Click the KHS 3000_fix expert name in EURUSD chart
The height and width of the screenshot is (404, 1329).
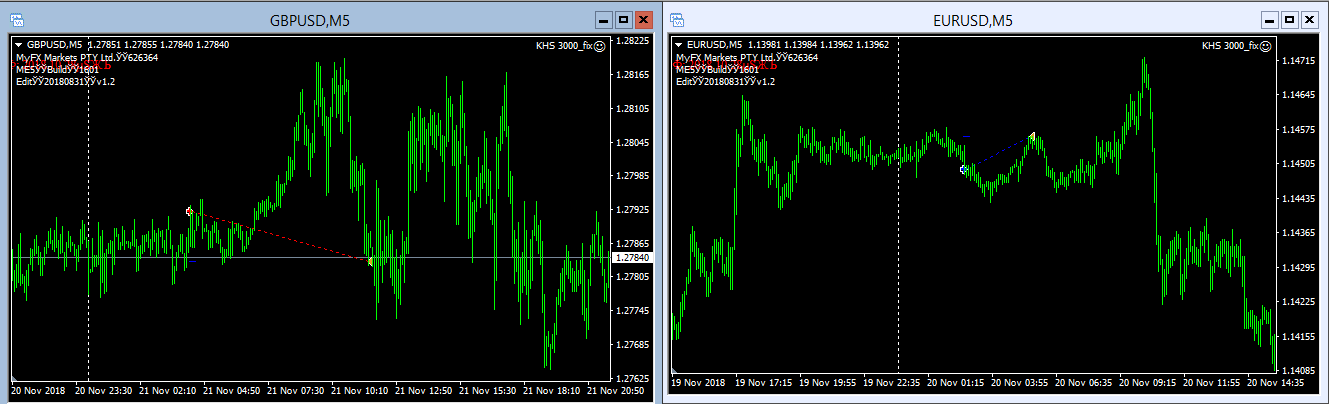click(x=1229, y=46)
